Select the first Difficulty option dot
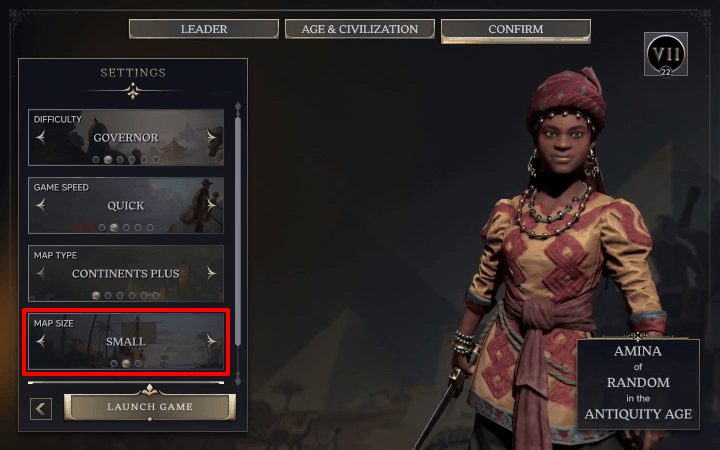The image size is (720, 450). 96,159
